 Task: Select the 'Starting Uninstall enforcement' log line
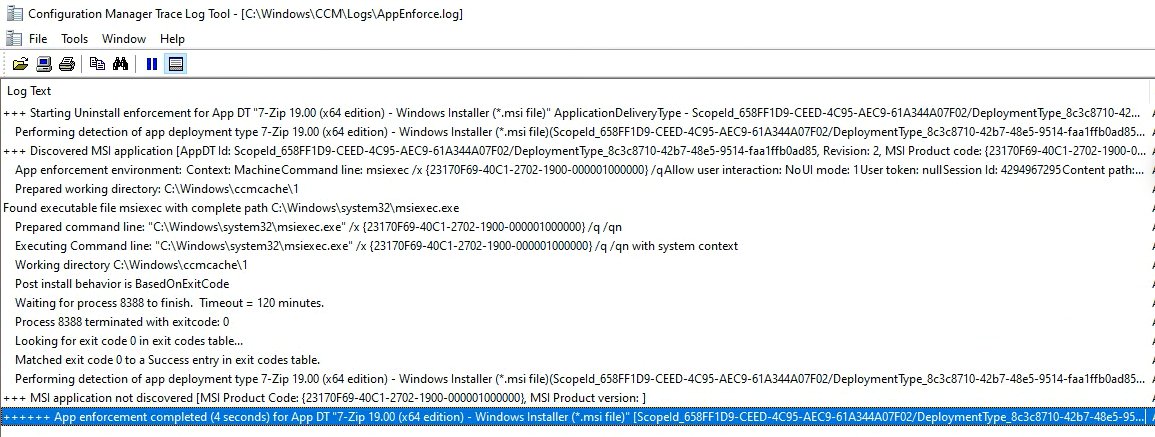tap(575, 113)
